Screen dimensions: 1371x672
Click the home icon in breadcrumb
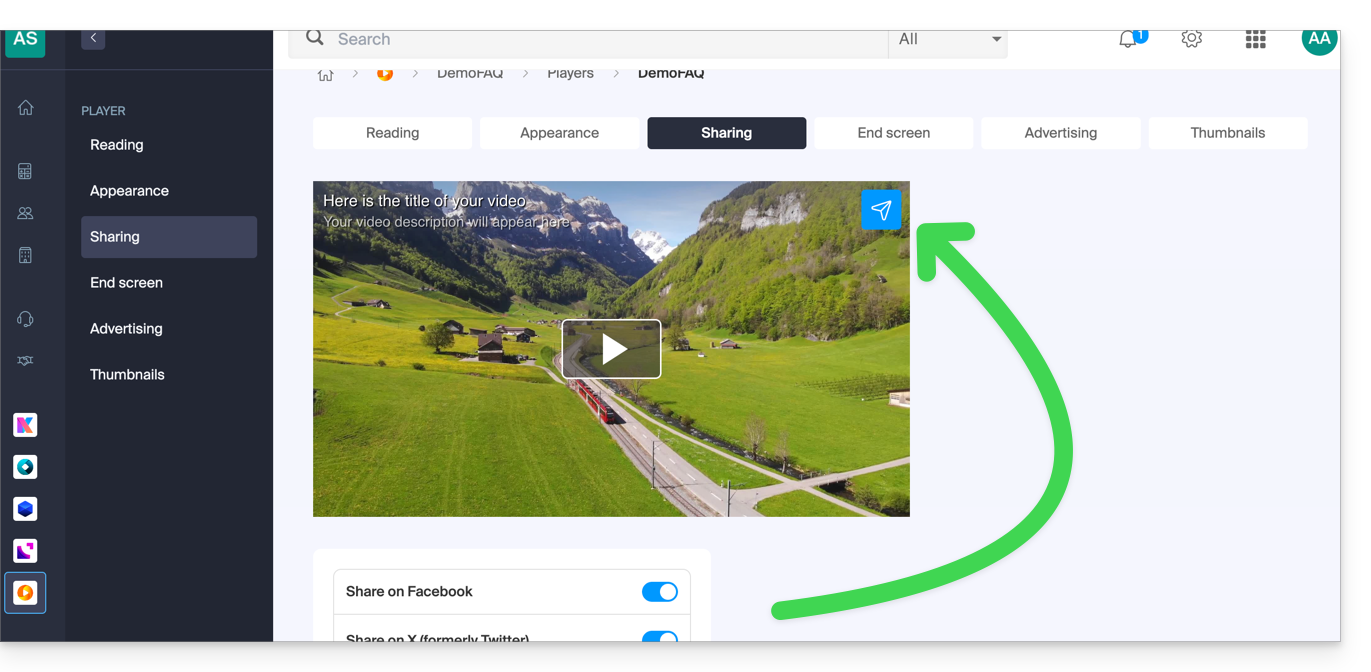point(326,75)
